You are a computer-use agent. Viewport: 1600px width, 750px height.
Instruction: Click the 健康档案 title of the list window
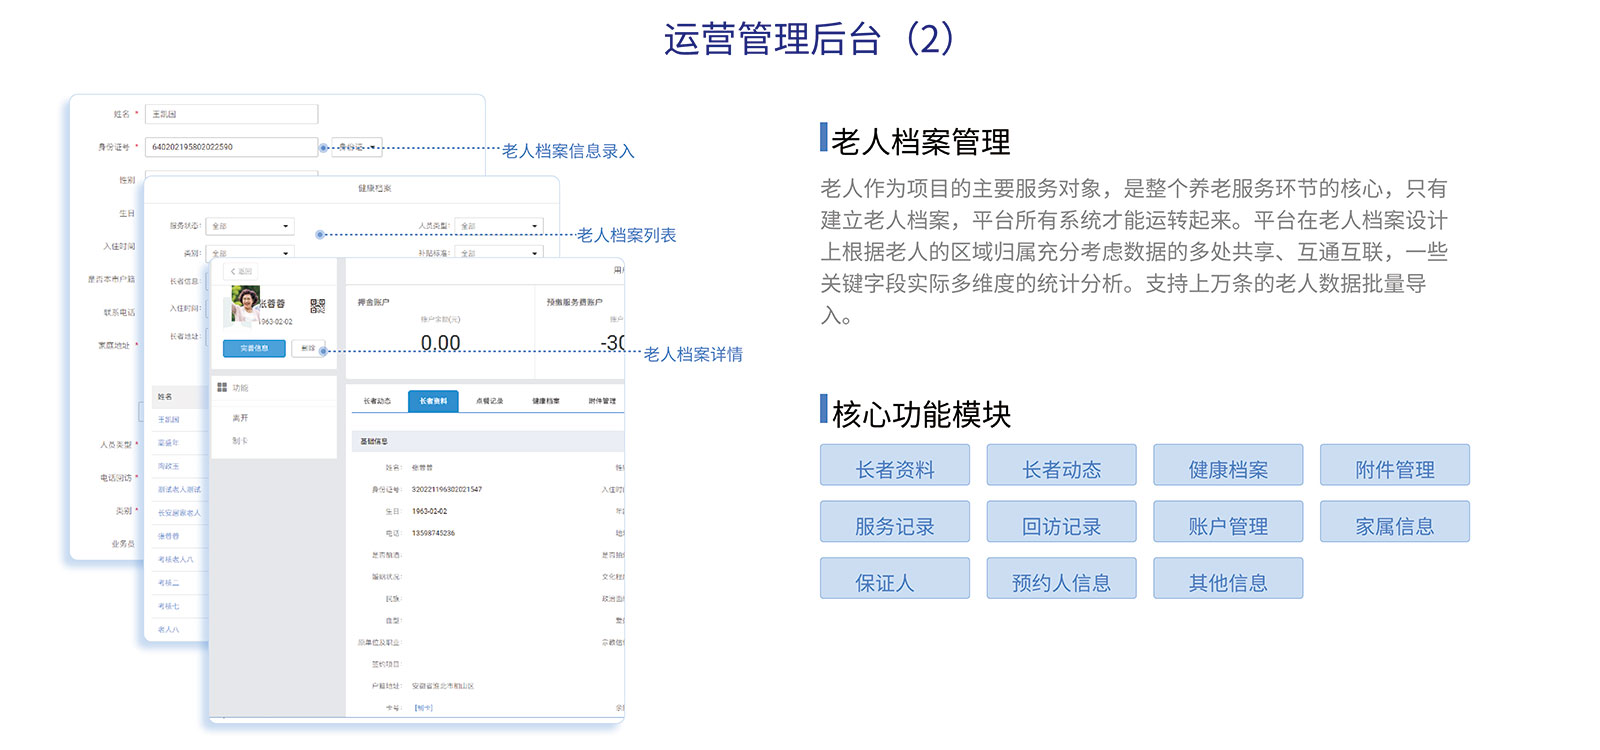point(375,188)
